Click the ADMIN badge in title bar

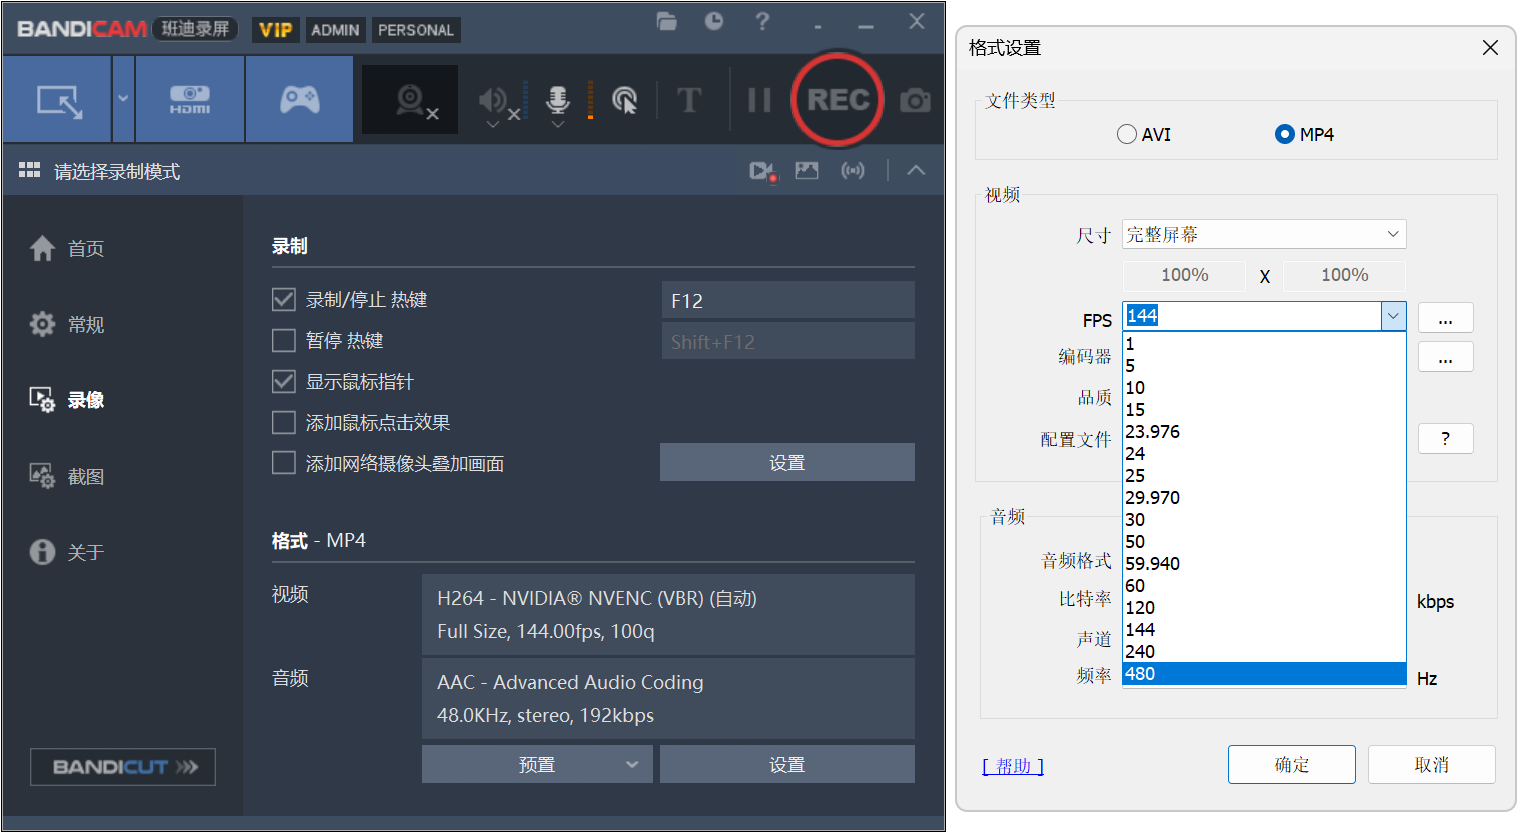[335, 30]
